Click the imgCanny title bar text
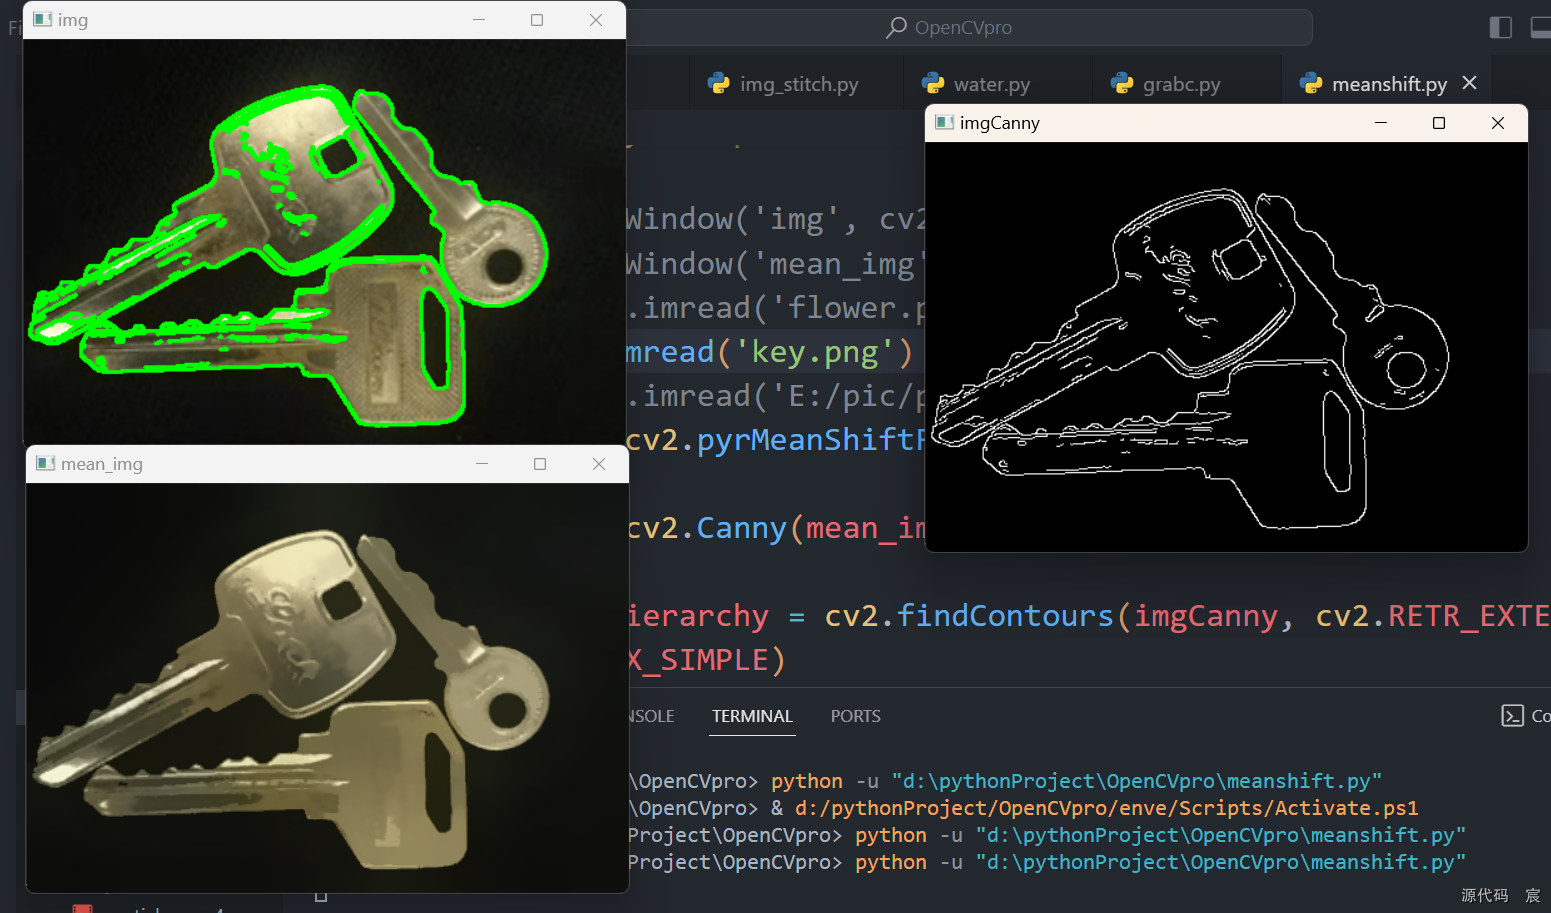1551x913 pixels. coord(1000,123)
